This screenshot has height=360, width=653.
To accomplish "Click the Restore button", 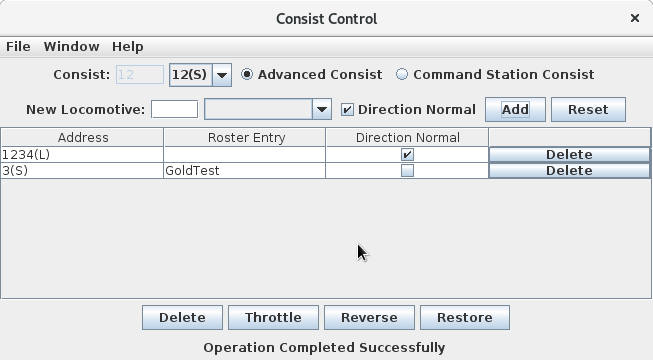I will click(465, 318).
